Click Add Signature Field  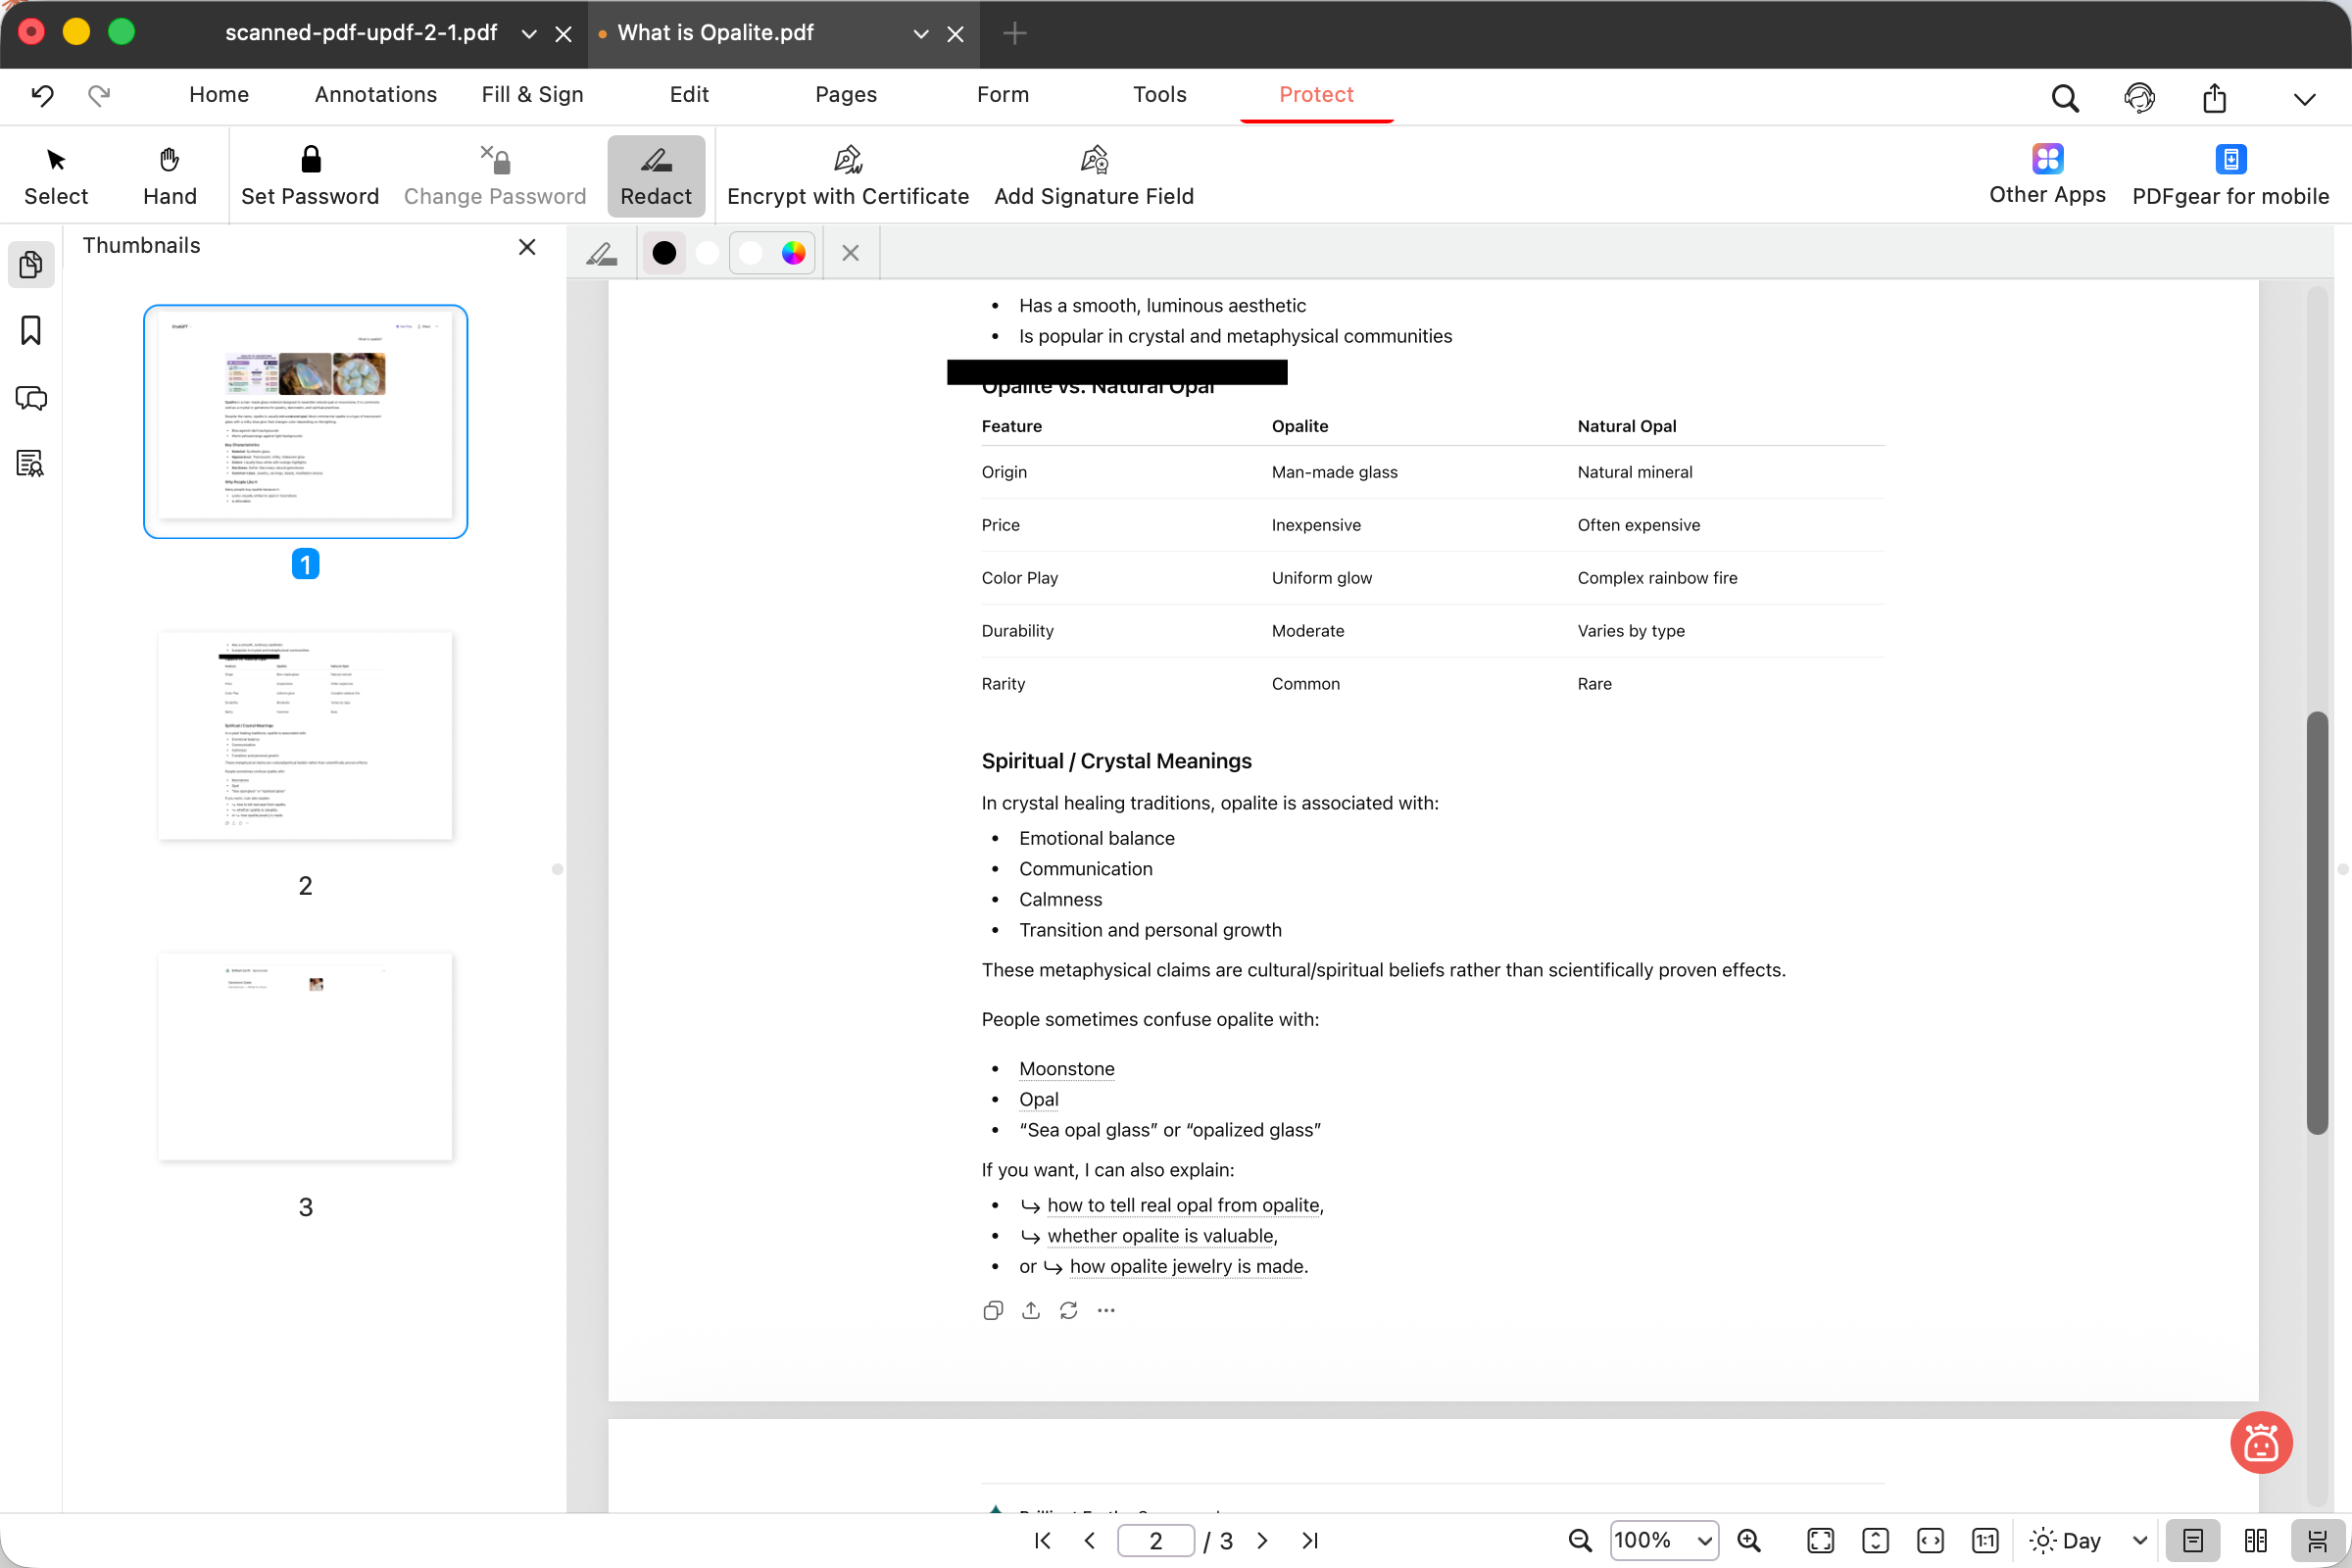pos(1094,176)
